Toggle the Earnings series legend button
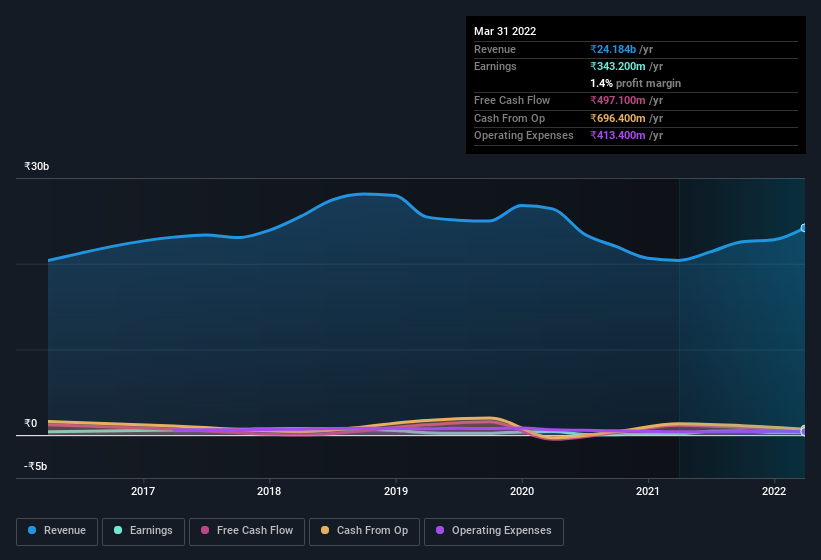 click(x=143, y=531)
